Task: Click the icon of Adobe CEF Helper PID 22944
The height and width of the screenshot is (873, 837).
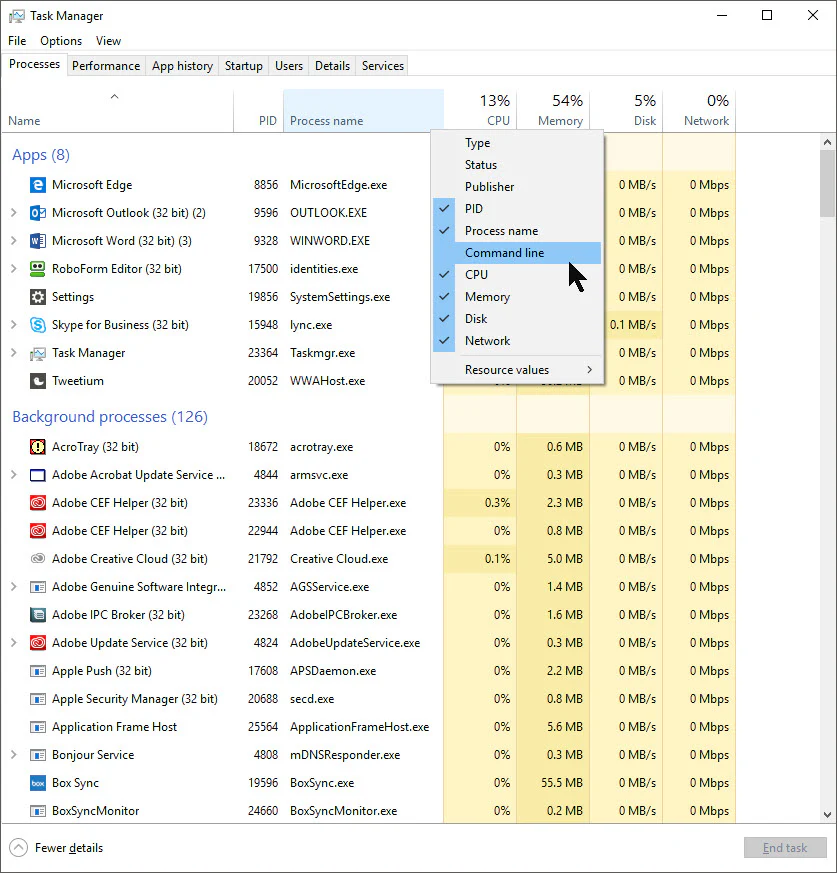Action: click(x=37, y=531)
